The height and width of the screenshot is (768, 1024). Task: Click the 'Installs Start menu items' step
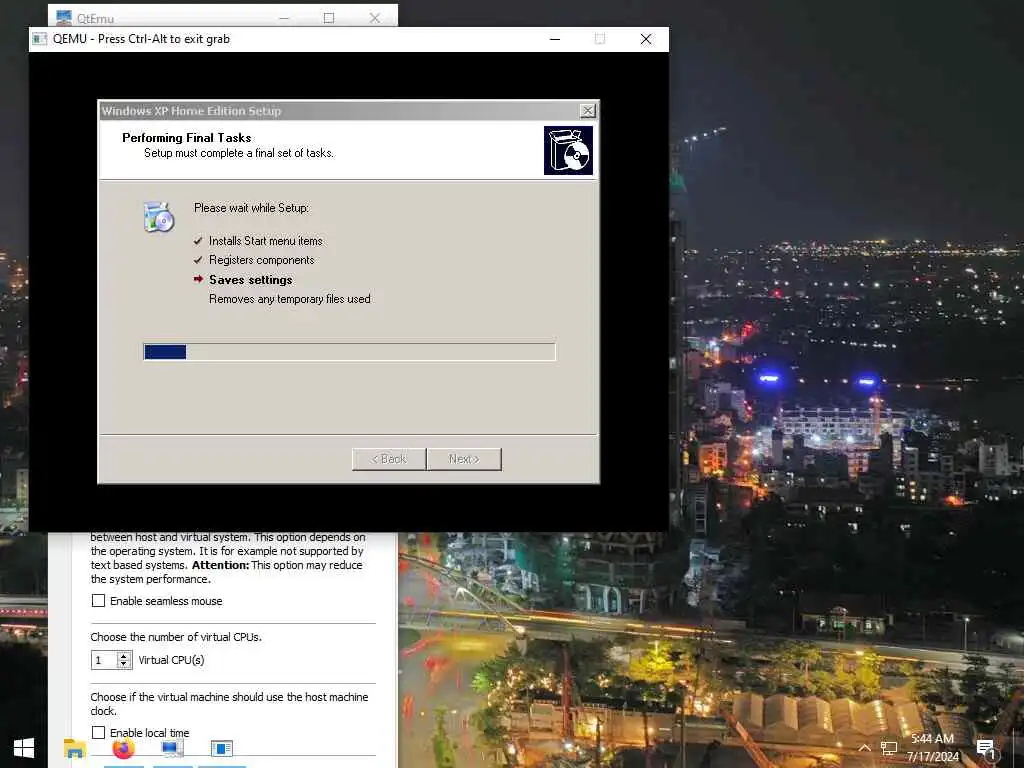pyautogui.click(x=266, y=241)
